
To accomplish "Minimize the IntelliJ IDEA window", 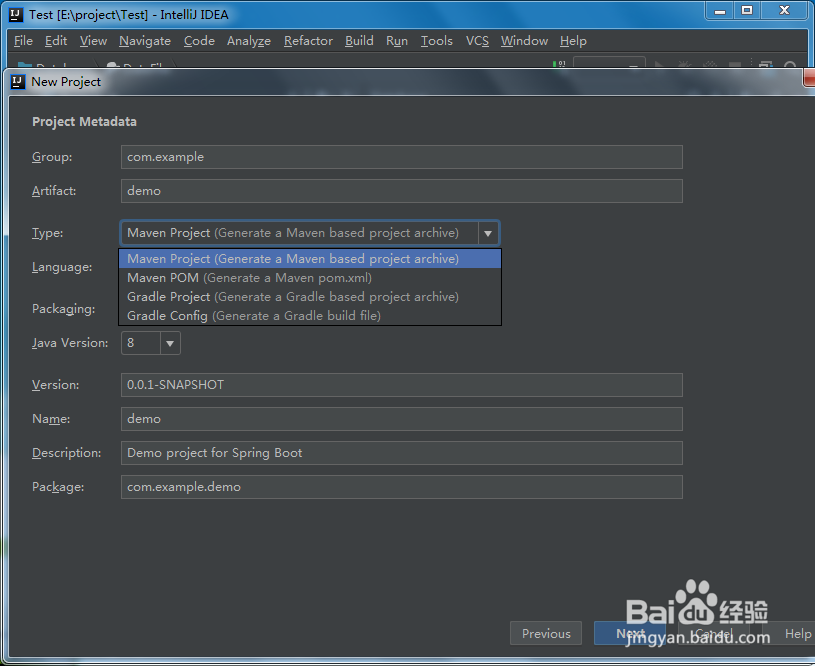I will tap(720, 11).
